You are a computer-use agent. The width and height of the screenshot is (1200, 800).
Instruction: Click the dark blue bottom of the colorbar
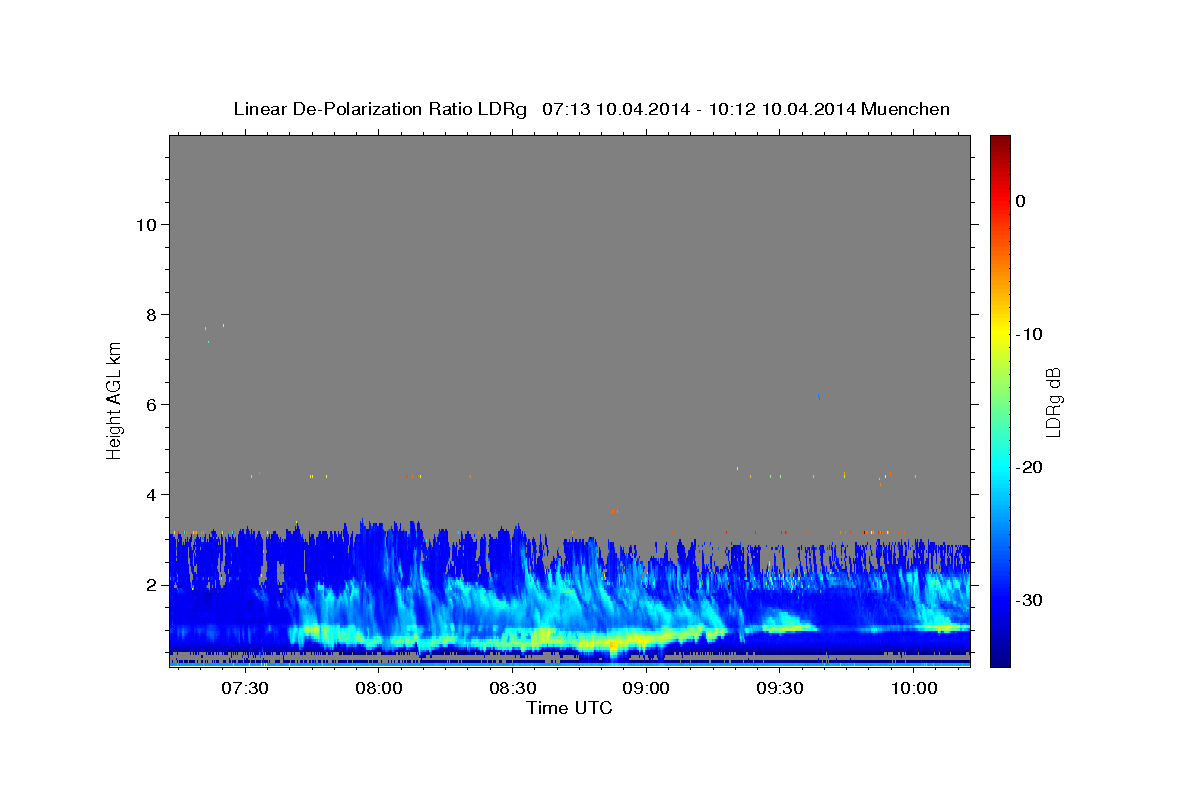1000,658
